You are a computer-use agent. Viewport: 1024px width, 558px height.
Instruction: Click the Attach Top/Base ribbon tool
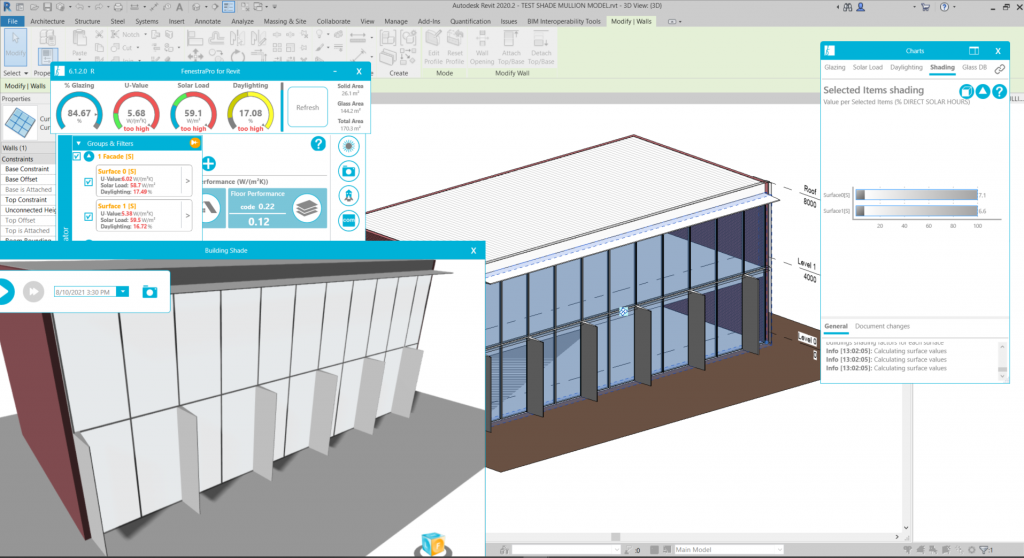point(511,48)
